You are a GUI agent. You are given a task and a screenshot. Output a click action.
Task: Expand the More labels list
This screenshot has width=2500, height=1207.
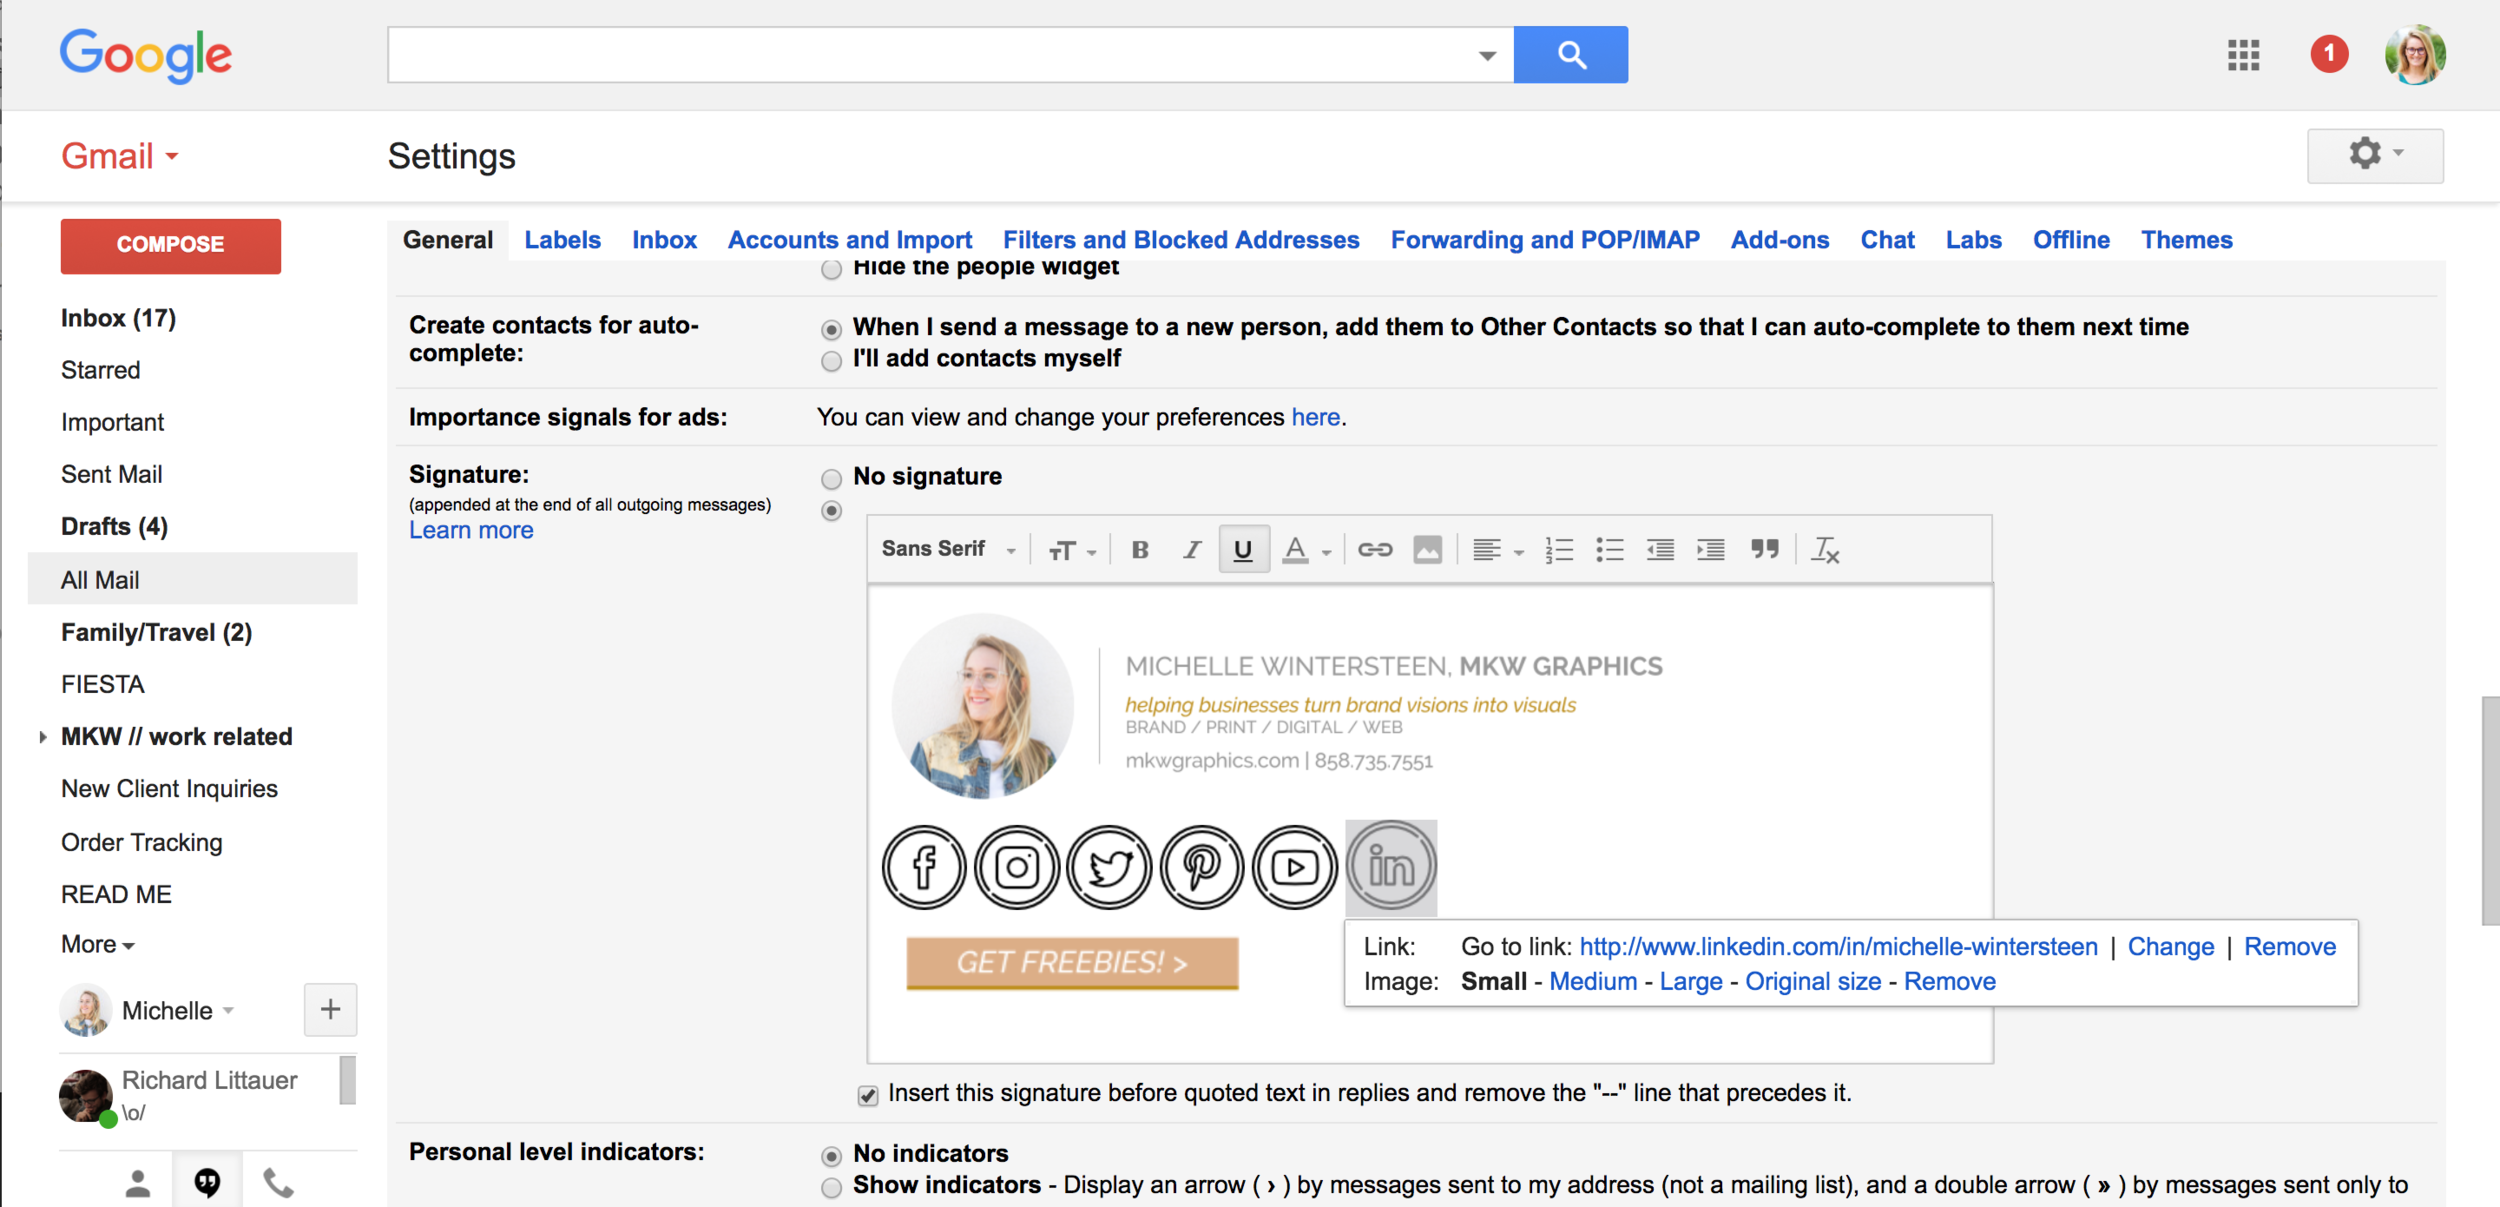coord(98,944)
